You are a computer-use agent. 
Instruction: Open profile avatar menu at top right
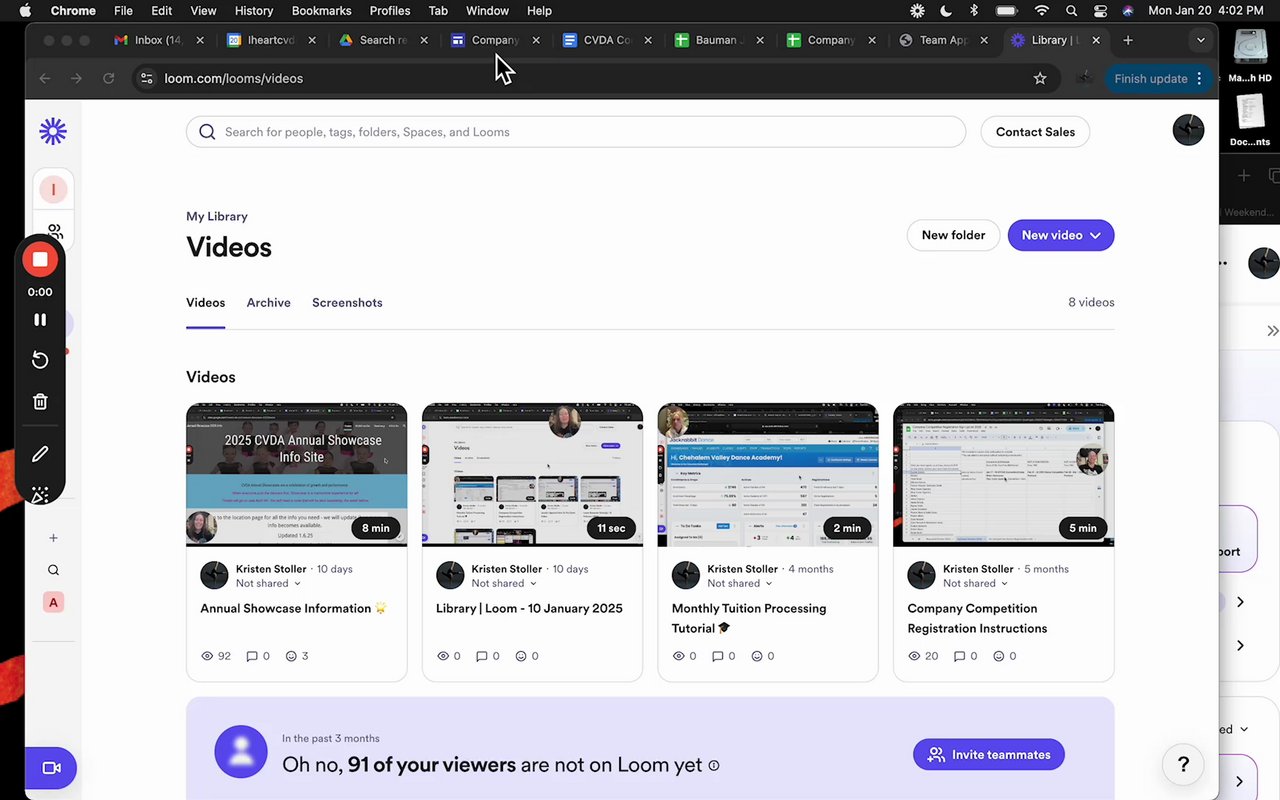point(1188,130)
